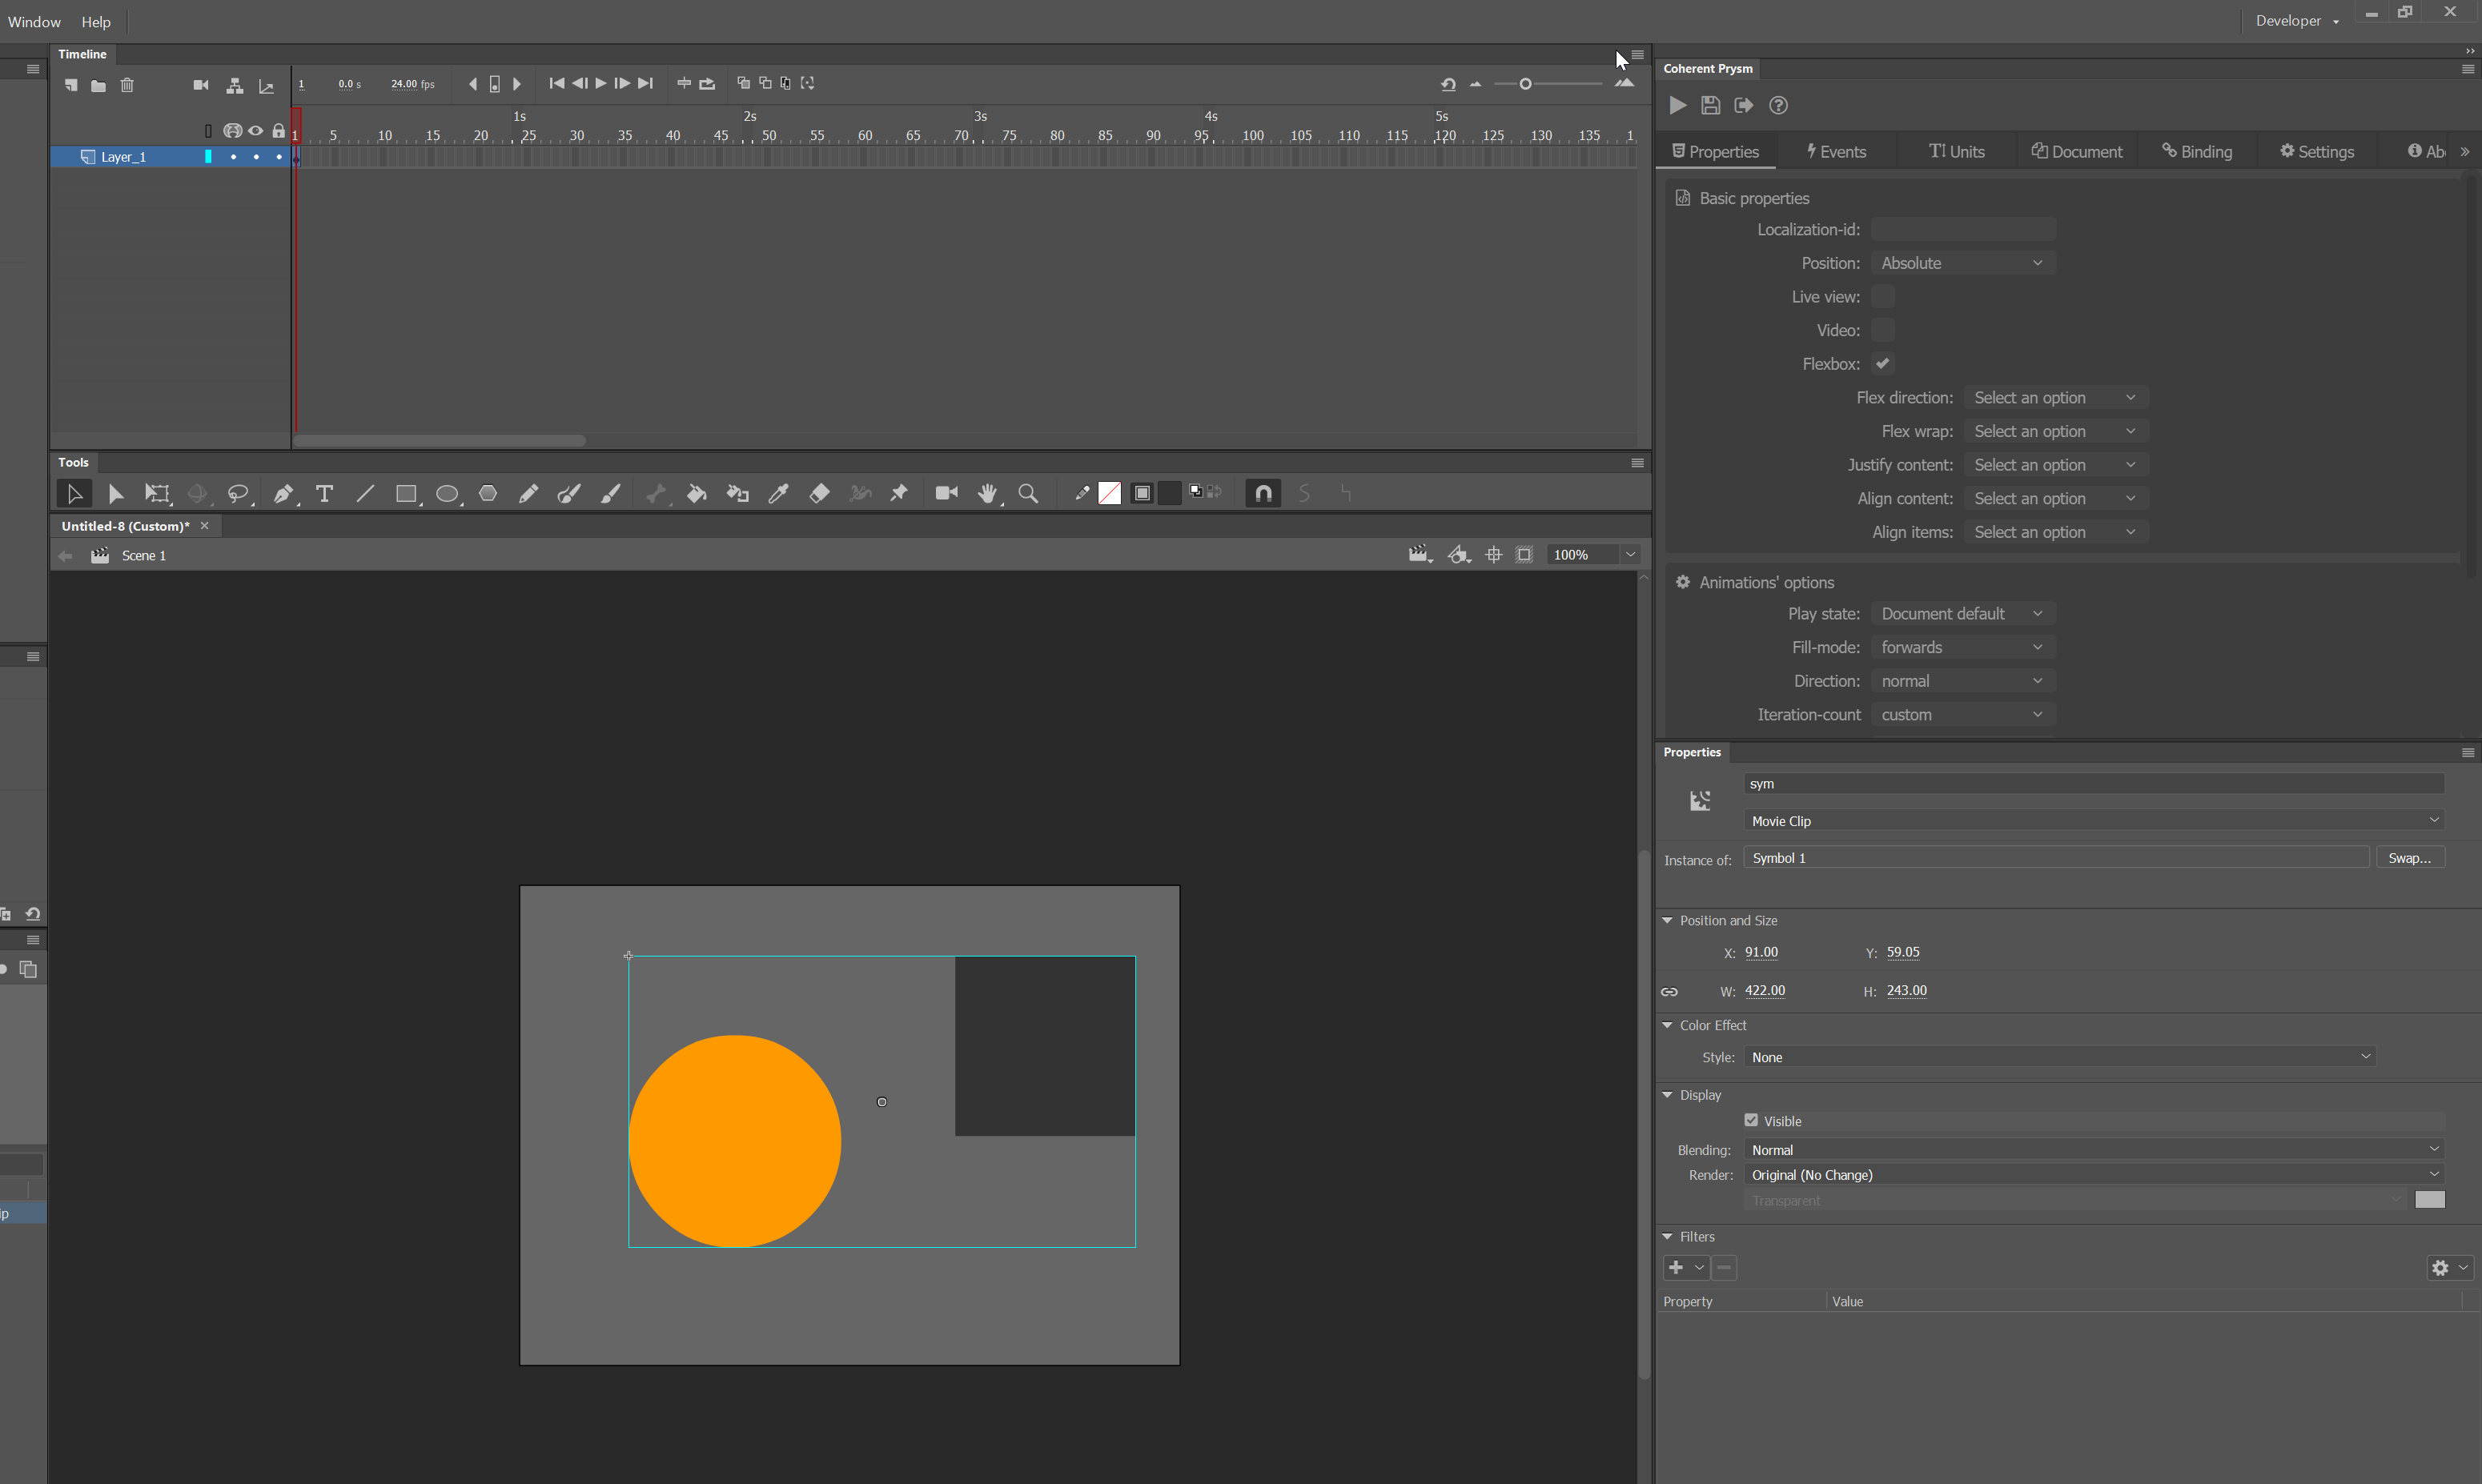Select the Lasso selection tool

point(240,493)
